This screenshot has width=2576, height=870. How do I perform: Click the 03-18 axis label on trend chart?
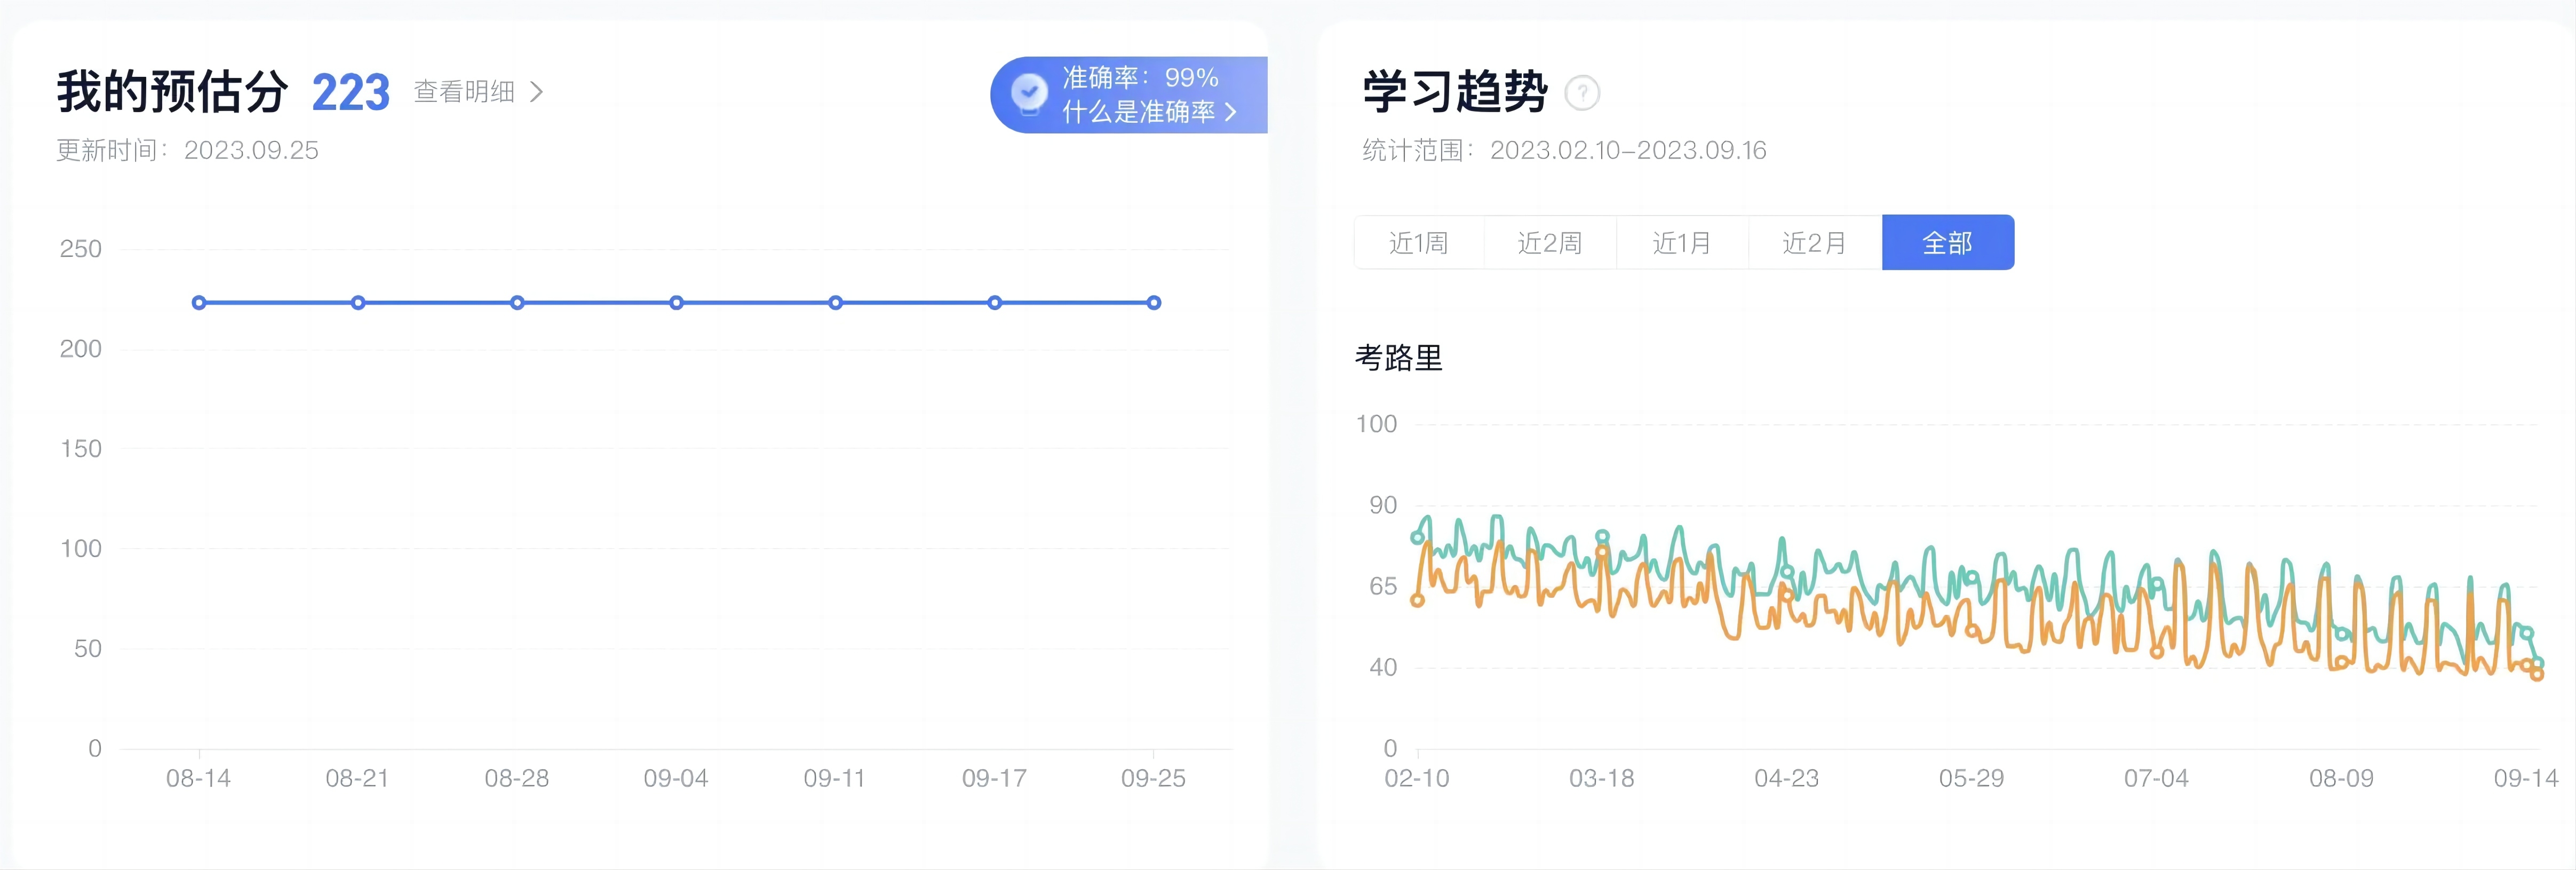click(x=1602, y=778)
